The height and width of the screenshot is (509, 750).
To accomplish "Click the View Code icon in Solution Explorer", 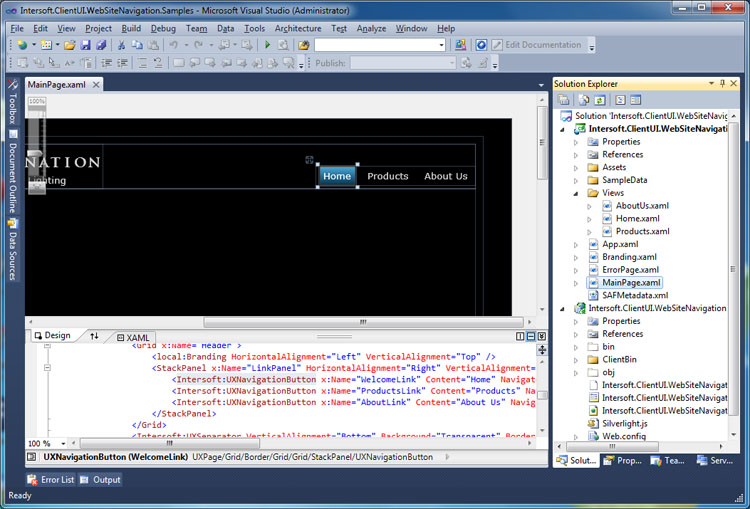I will click(x=620, y=100).
